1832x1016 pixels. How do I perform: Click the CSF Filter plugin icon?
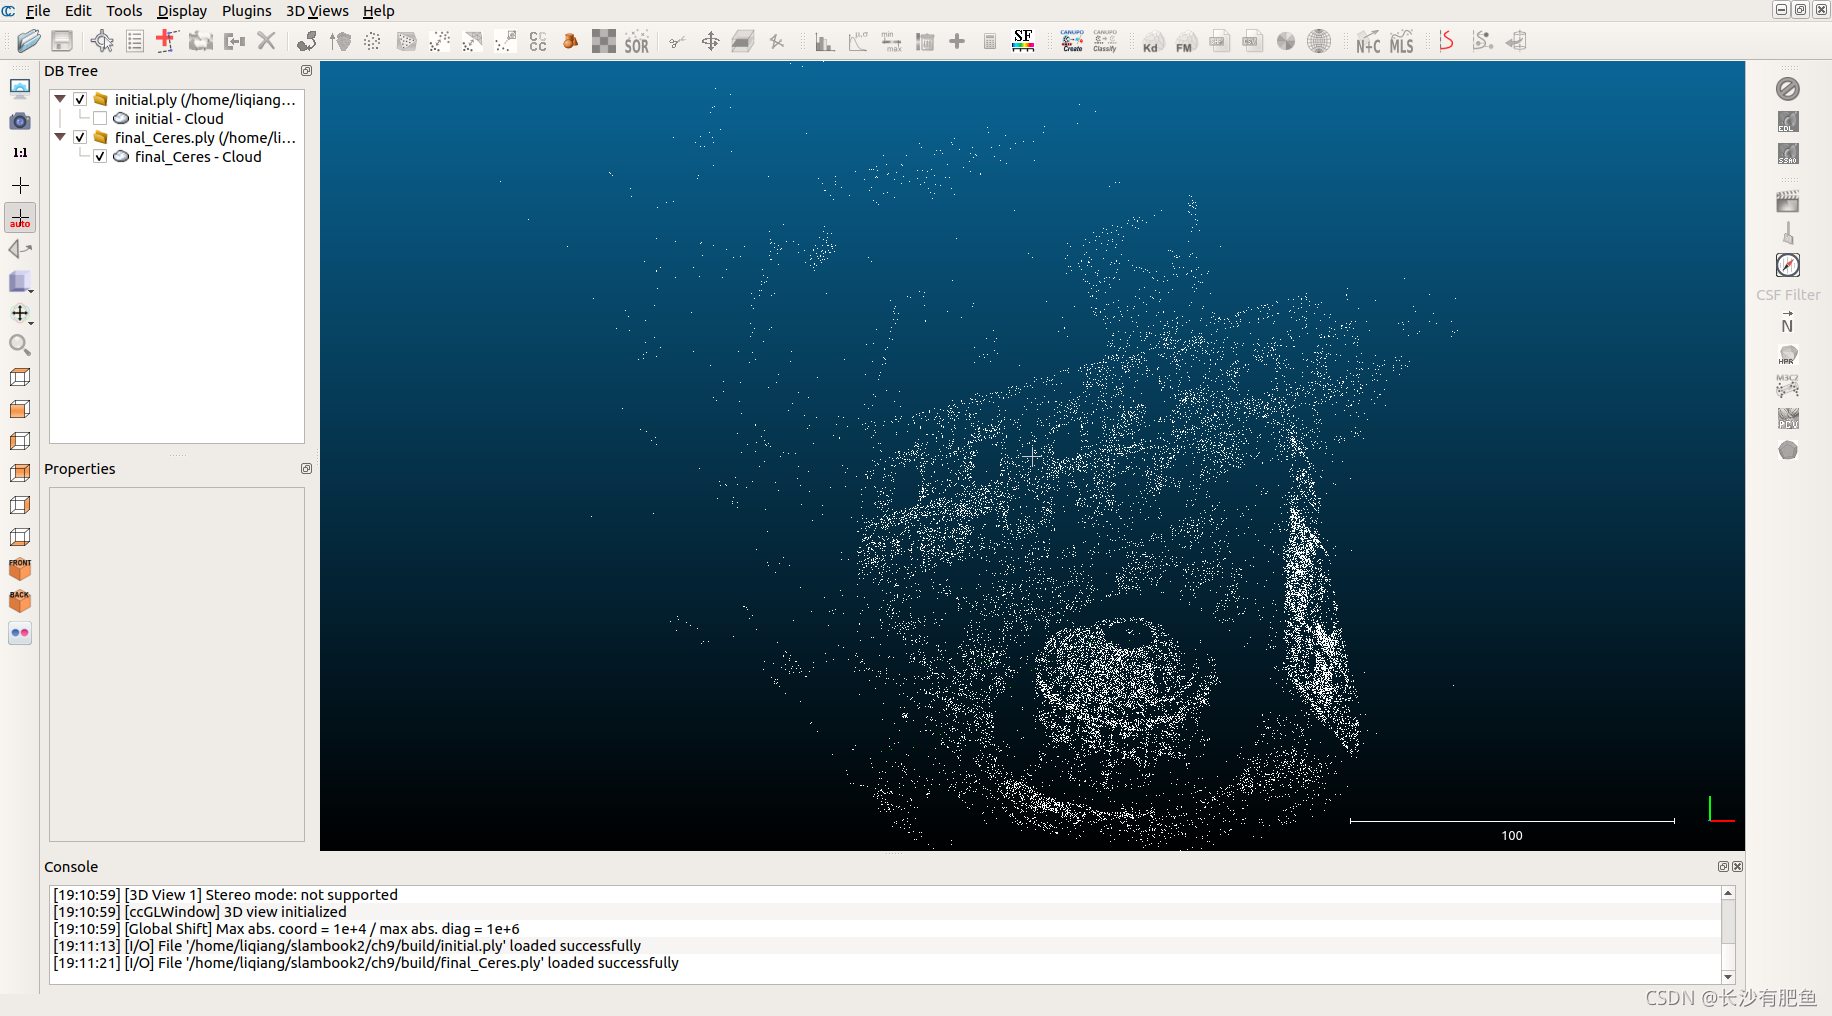tap(1788, 295)
